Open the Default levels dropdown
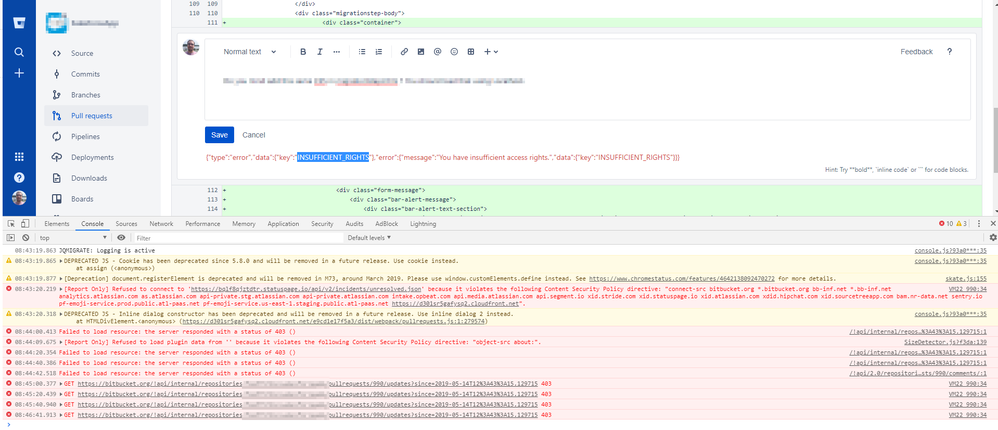Viewport: 998px width, 430px height. coord(369,237)
